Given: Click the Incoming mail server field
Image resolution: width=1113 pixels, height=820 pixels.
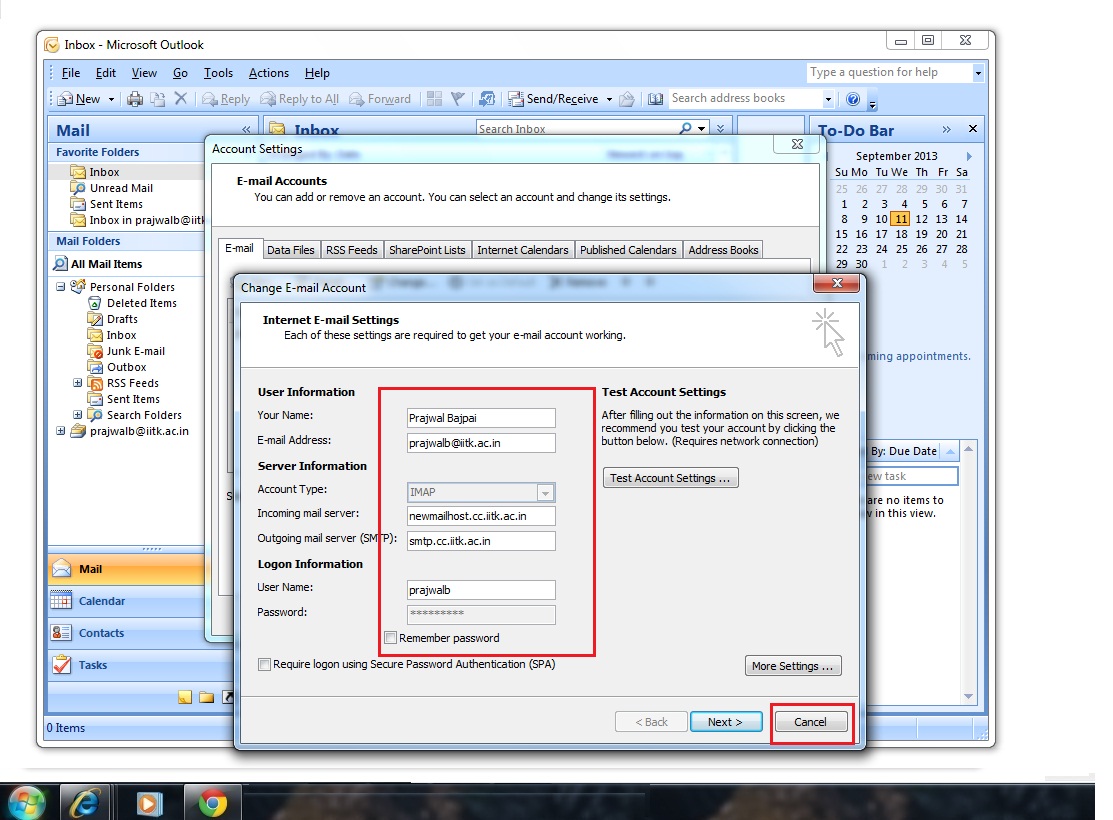Looking at the screenshot, I should point(481,516).
